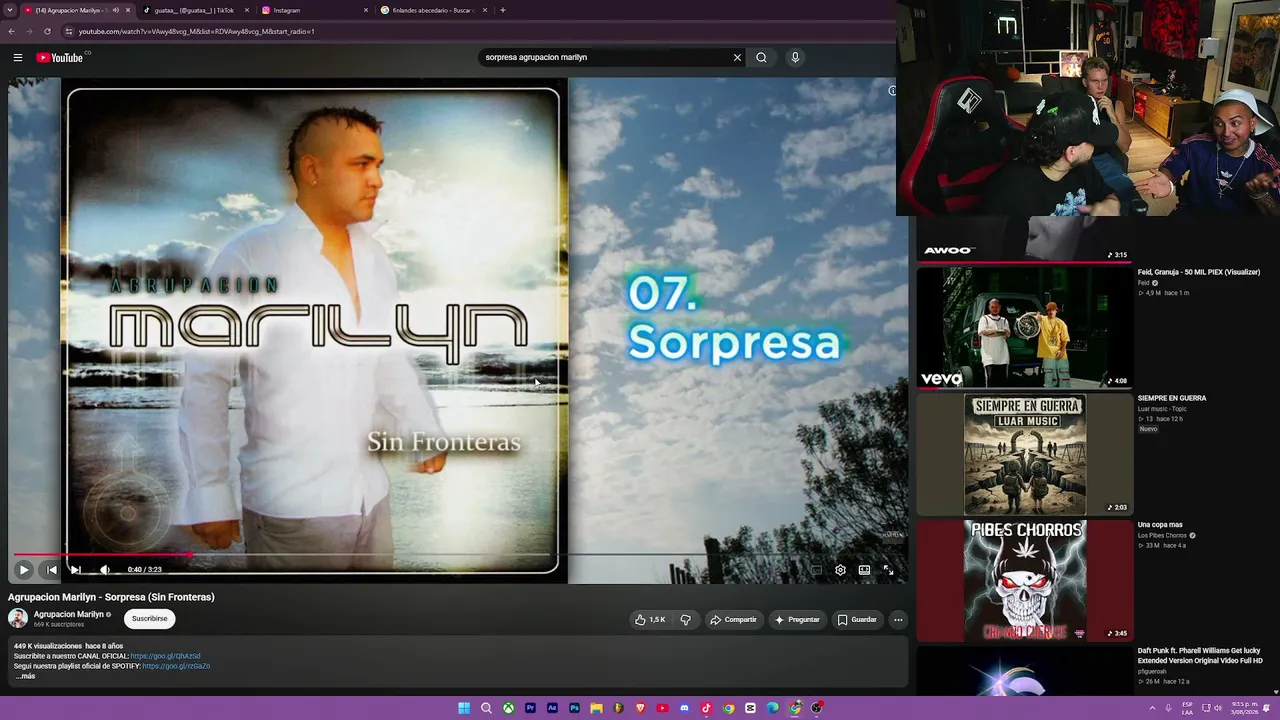Play the video with the play button
Image resolution: width=1280 pixels, height=720 pixels.
coord(24,569)
